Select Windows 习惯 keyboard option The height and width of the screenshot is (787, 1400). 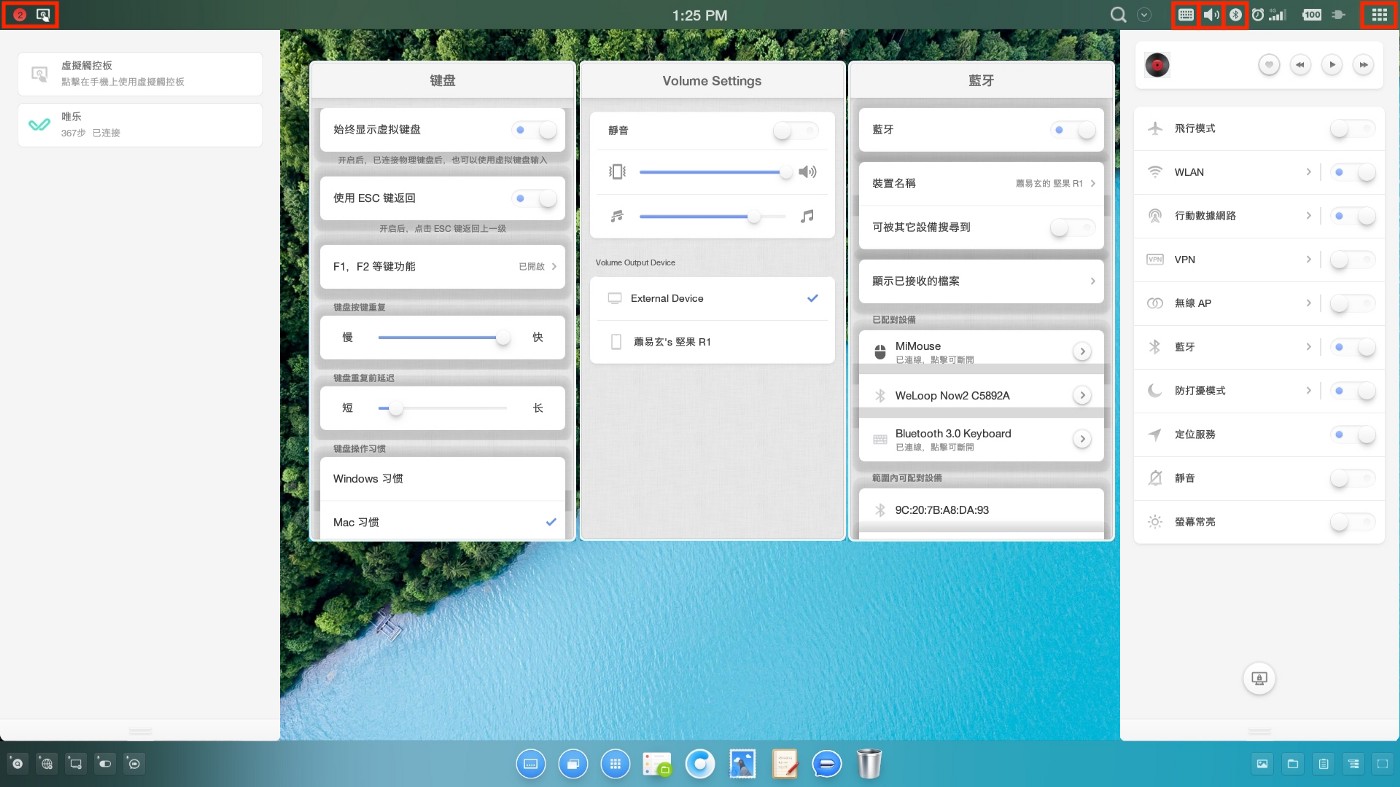click(442, 479)
